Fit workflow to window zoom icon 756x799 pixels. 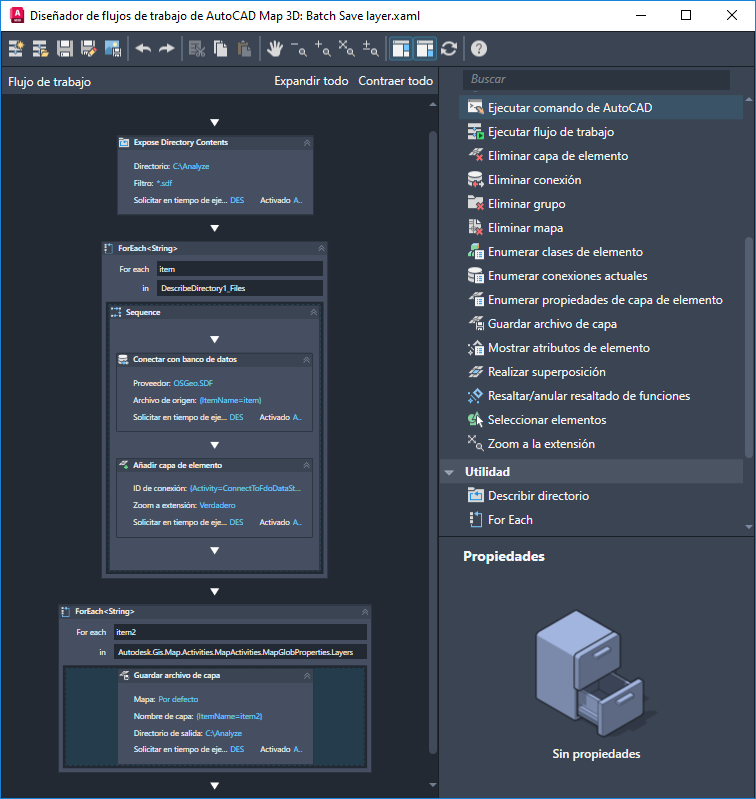(x=346, y=49)
